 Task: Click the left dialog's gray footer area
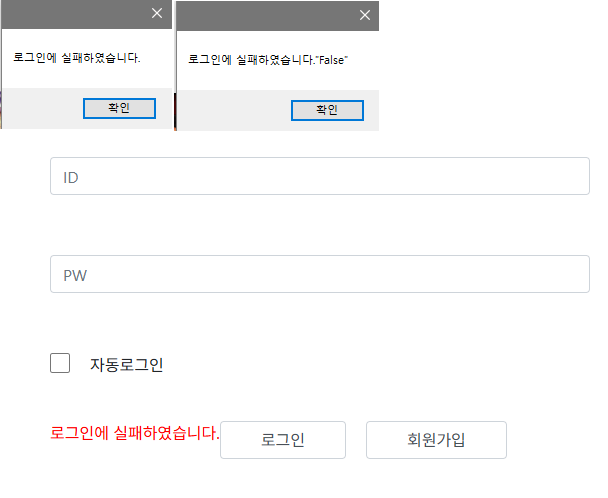click(x=40, y=108)
